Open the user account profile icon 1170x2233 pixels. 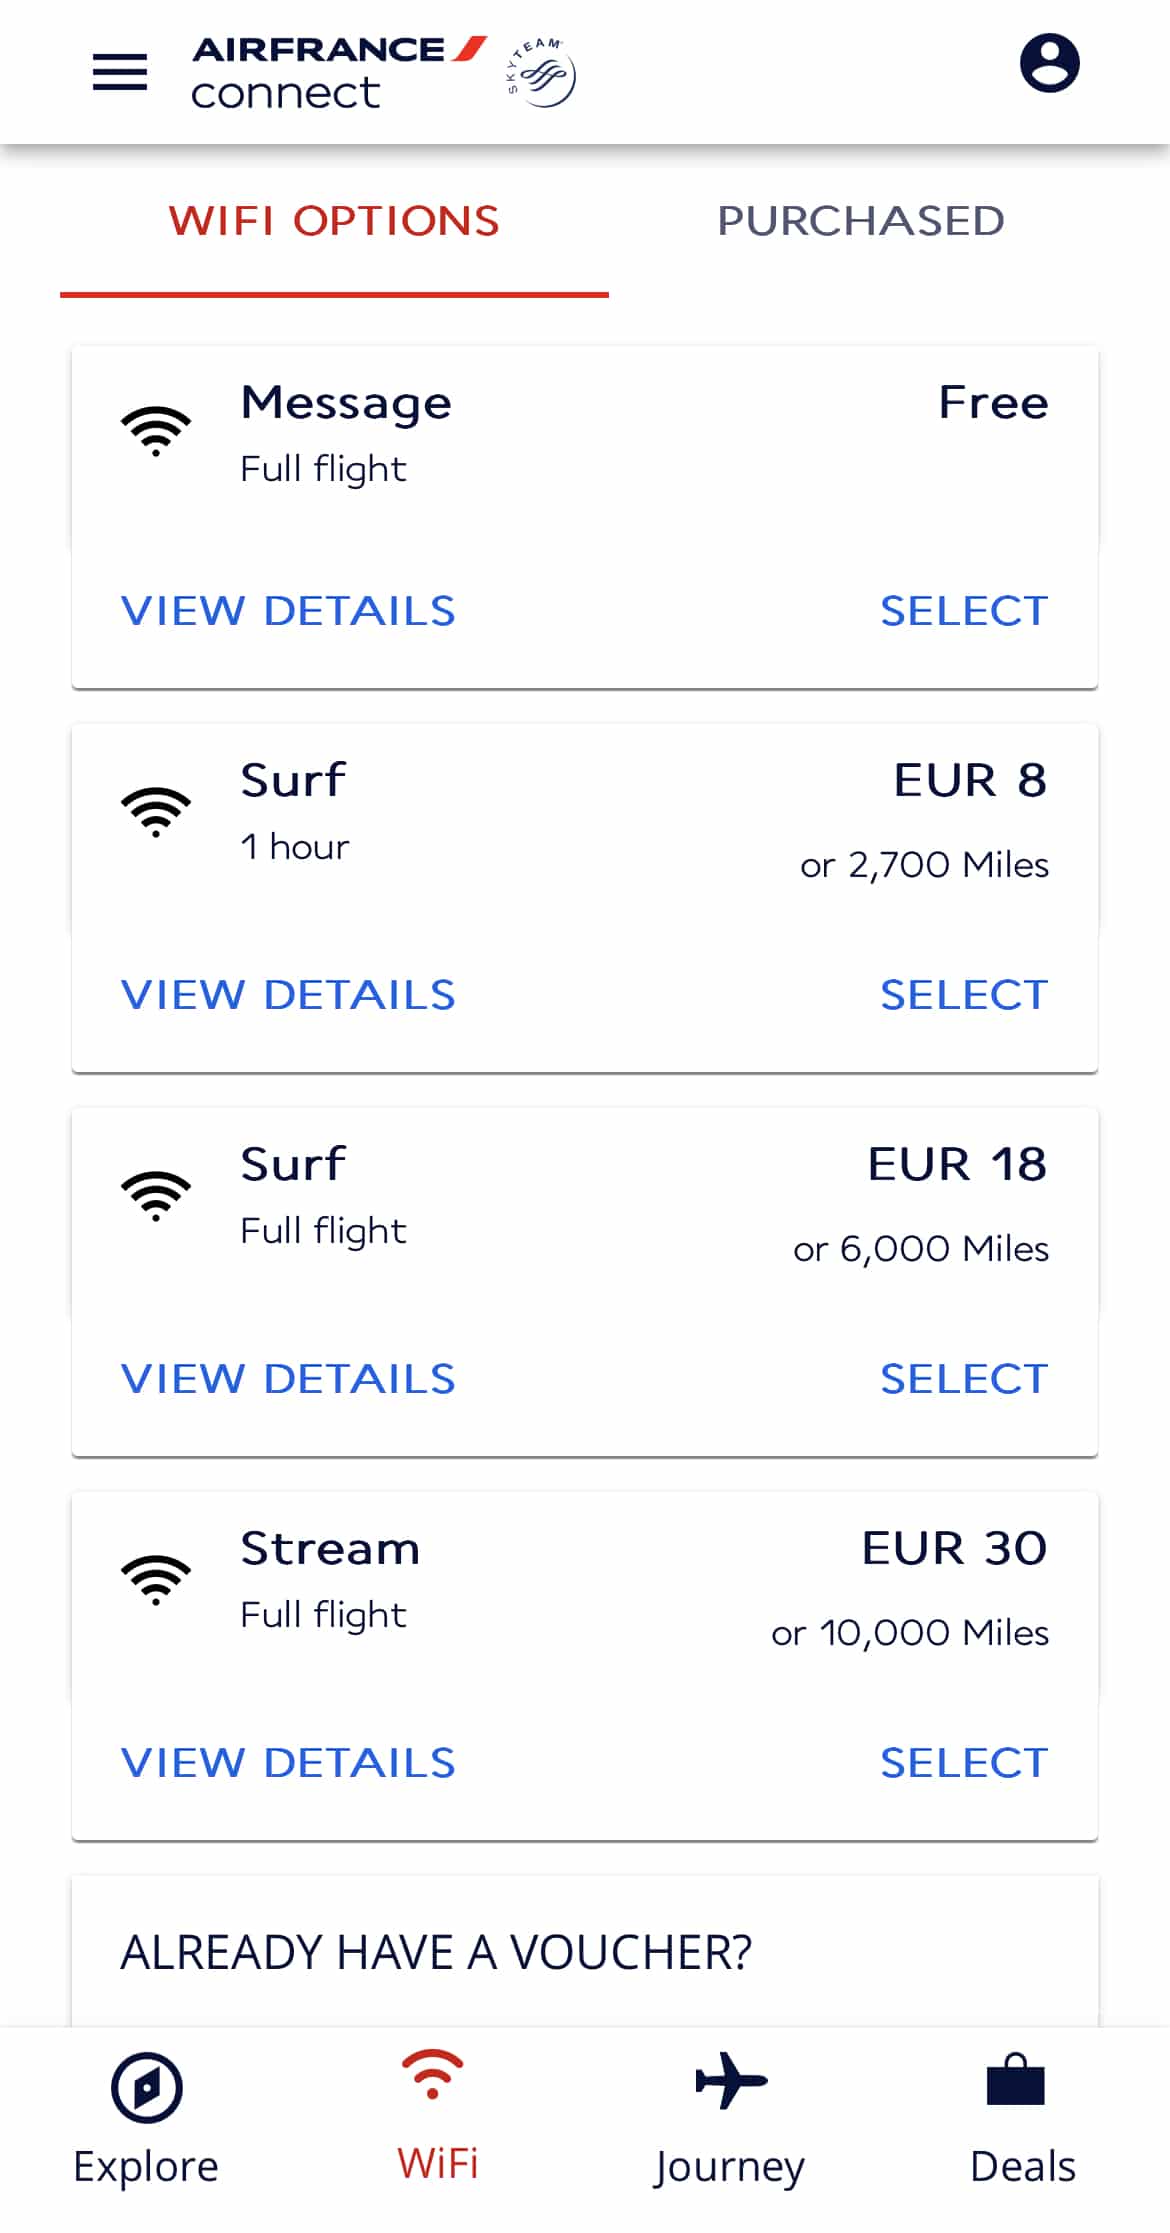pyautogui.click(x=1049, y=64)
